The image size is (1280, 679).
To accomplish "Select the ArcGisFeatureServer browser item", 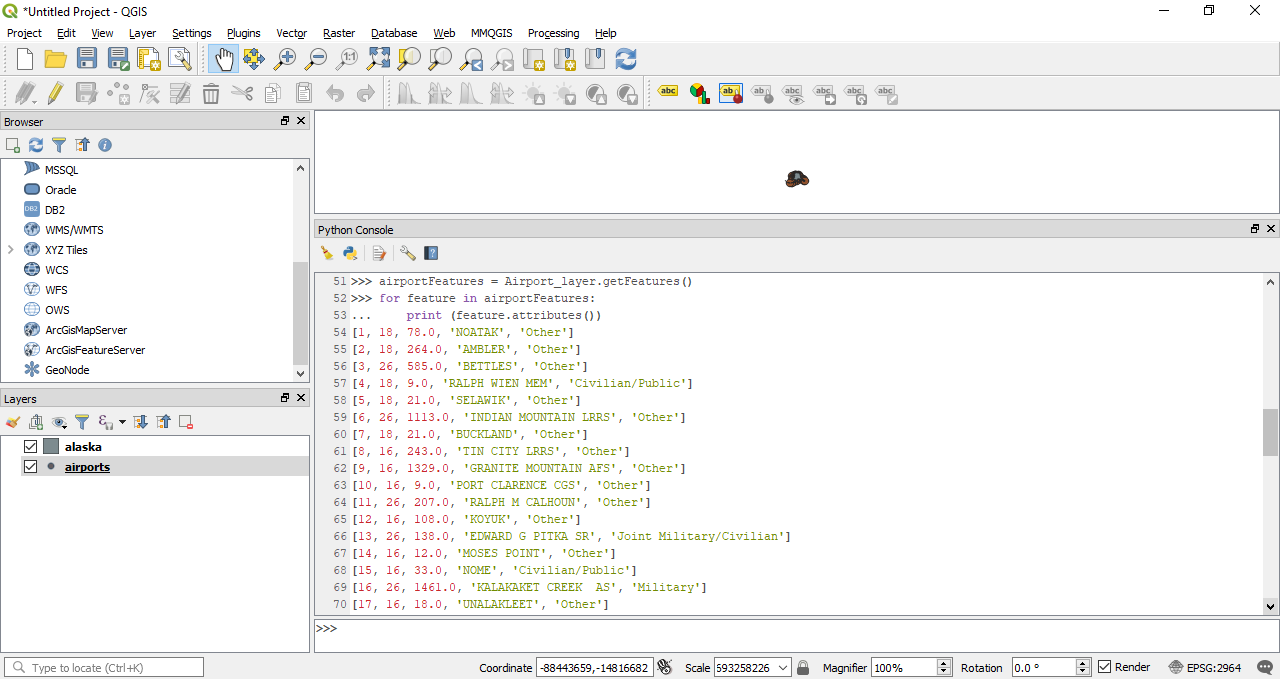I will 95,350.
